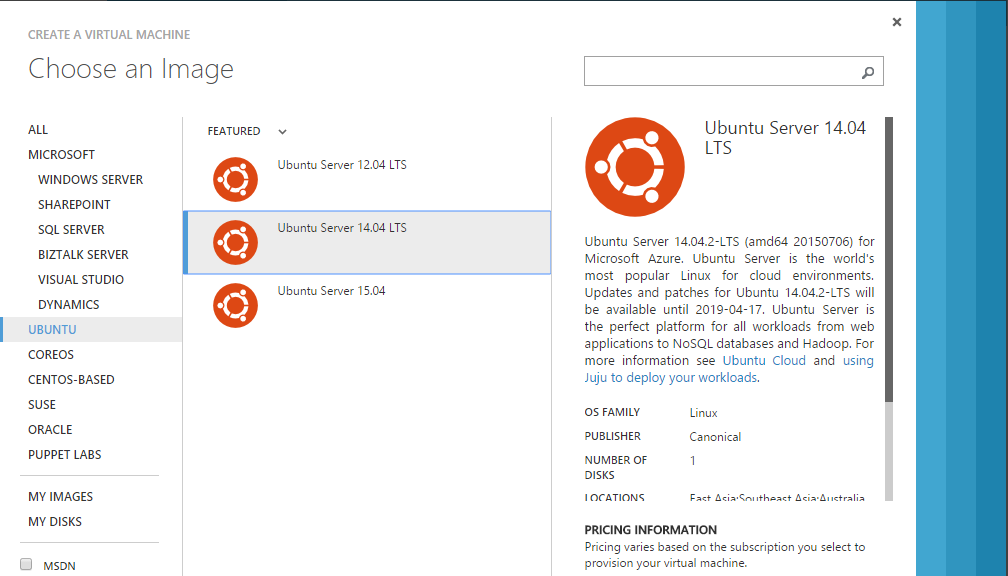Click inside the image search field
Image resolution: width=1008 pixels, height=576 pixels.
pyautogui.click(x=720, y=71)
